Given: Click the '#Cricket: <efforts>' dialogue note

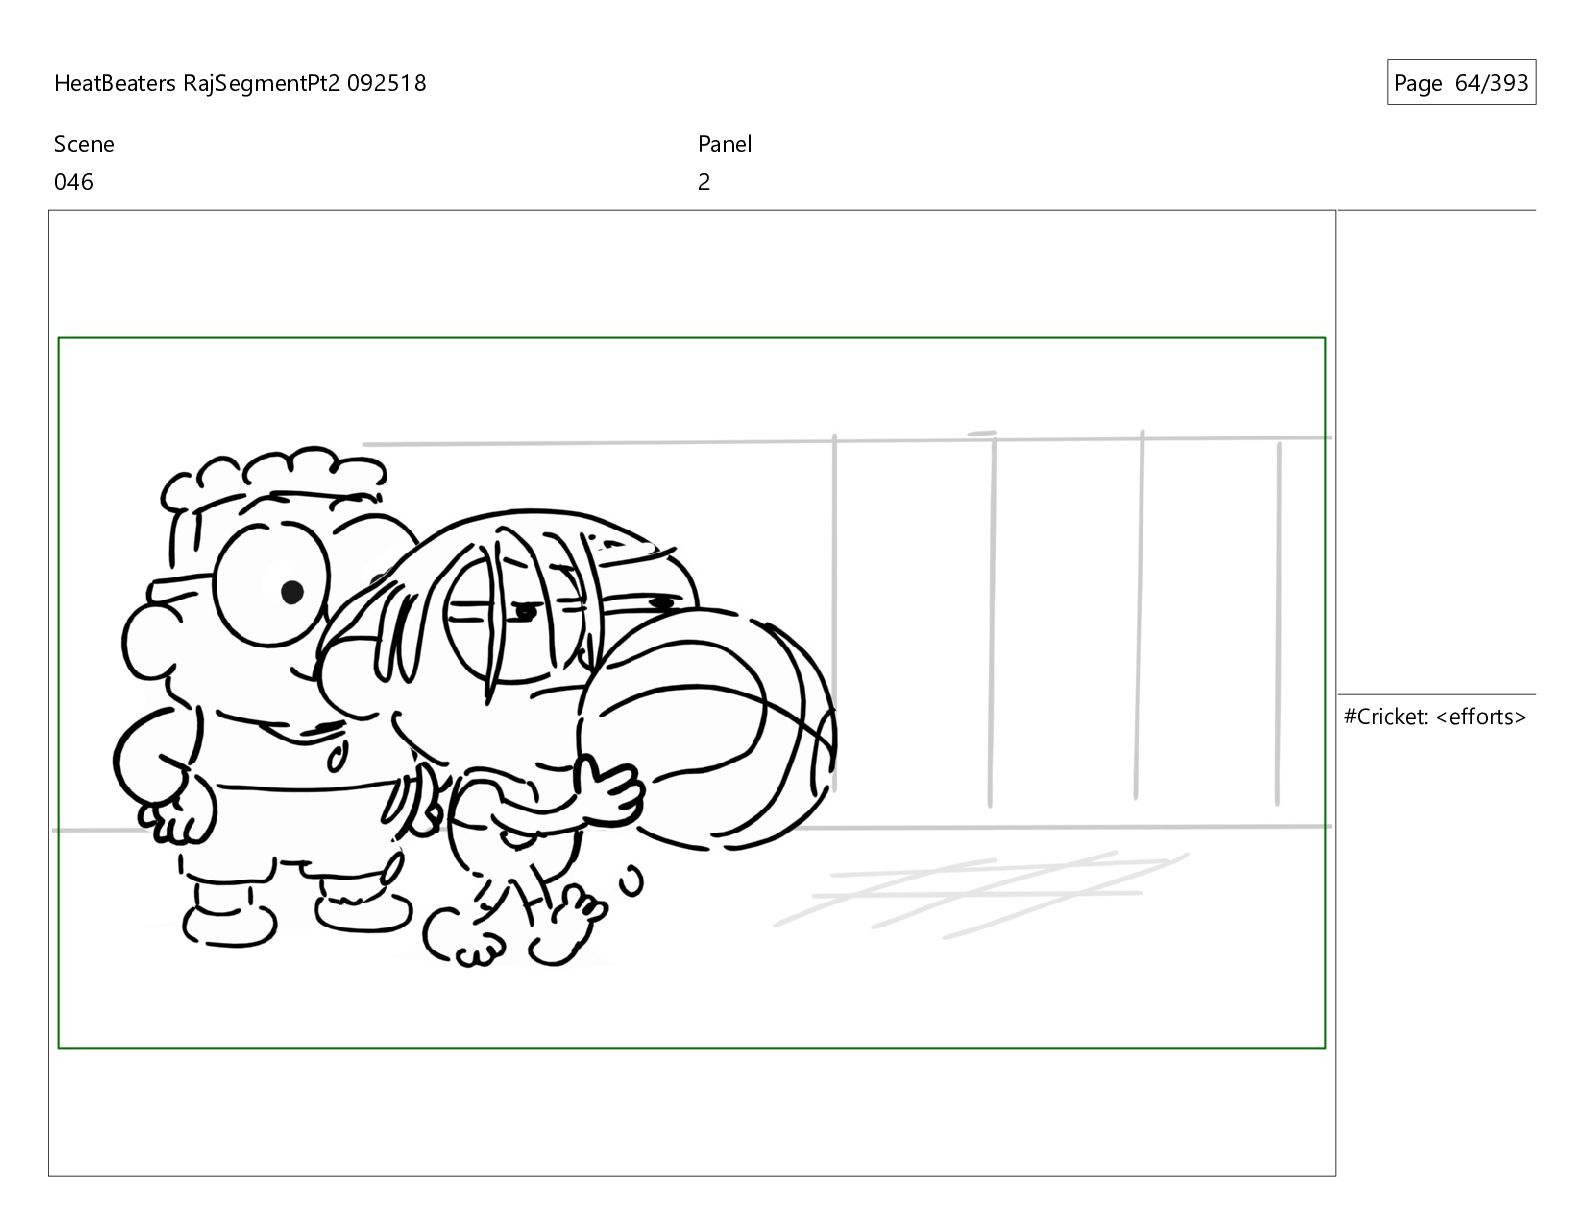Looking at the screenshot, I should tap(1435, 717).
